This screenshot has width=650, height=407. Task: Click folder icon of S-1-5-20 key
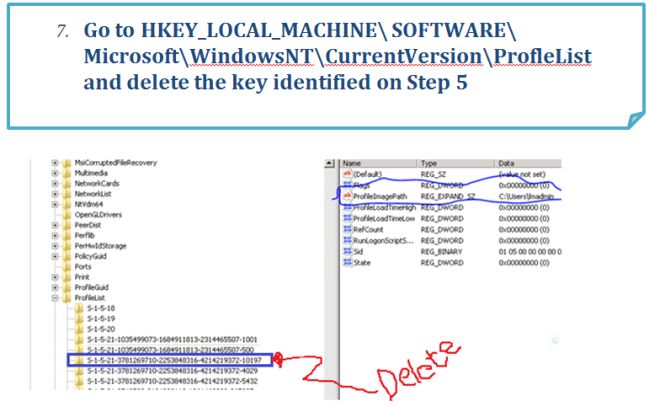click(79, 329)
